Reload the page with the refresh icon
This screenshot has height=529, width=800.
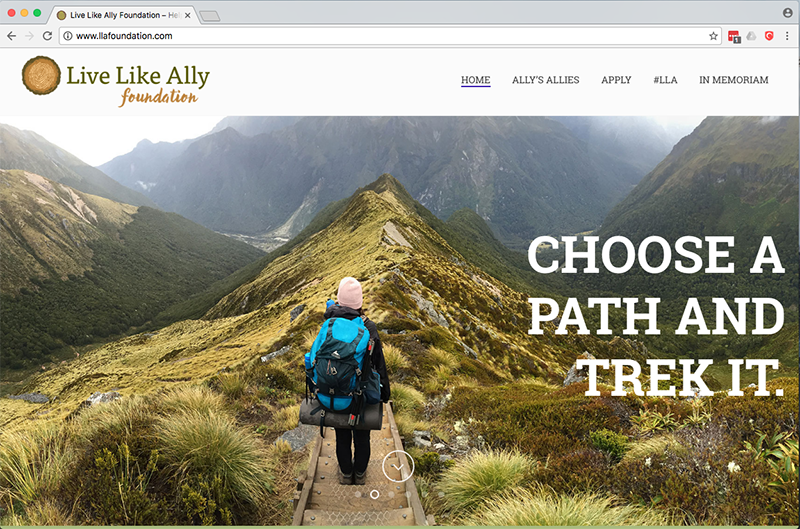click(47, 36)
